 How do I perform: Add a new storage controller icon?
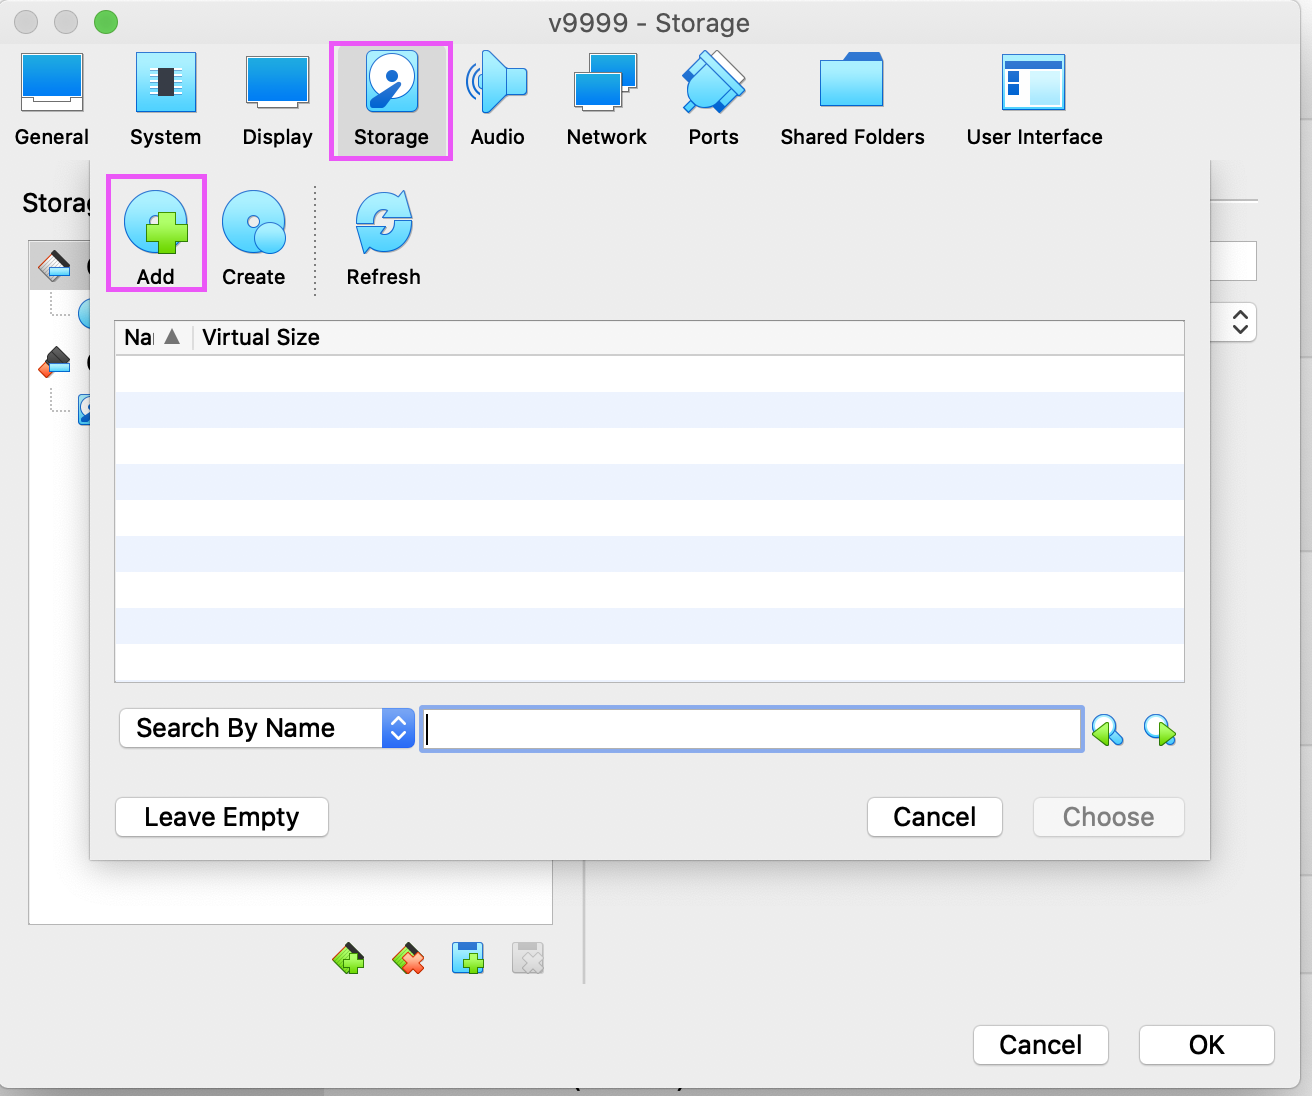[348, 959]
